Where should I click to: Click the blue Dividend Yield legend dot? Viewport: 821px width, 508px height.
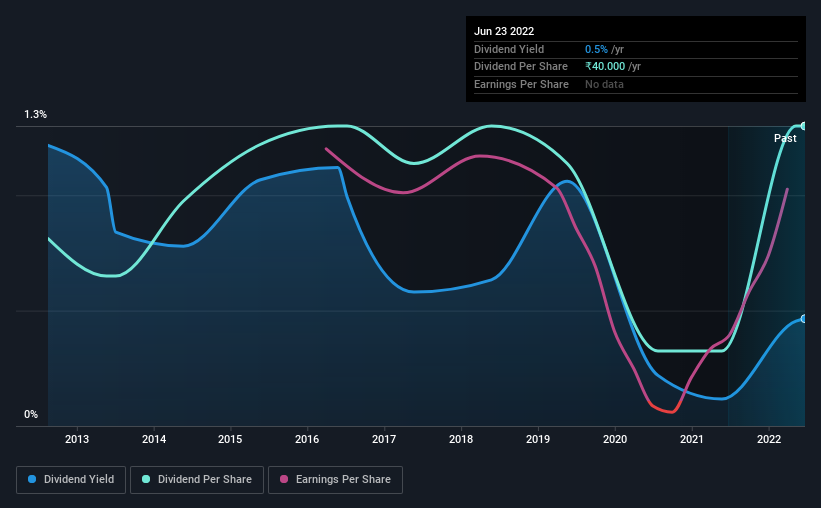pos(32,479)
